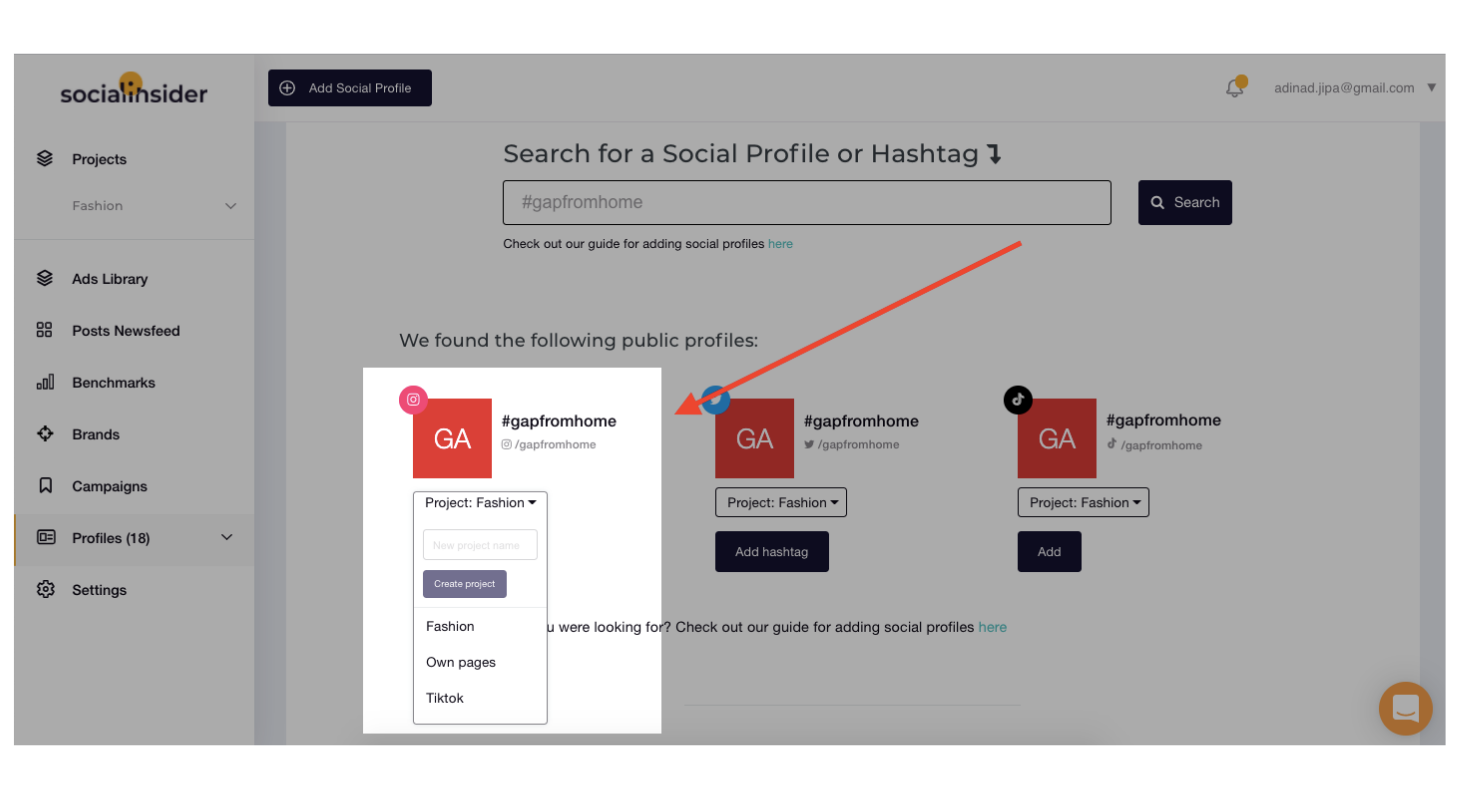The image size is (1460, 800).
Task: Click the Add hashtag button
Action: click(772, 551)
